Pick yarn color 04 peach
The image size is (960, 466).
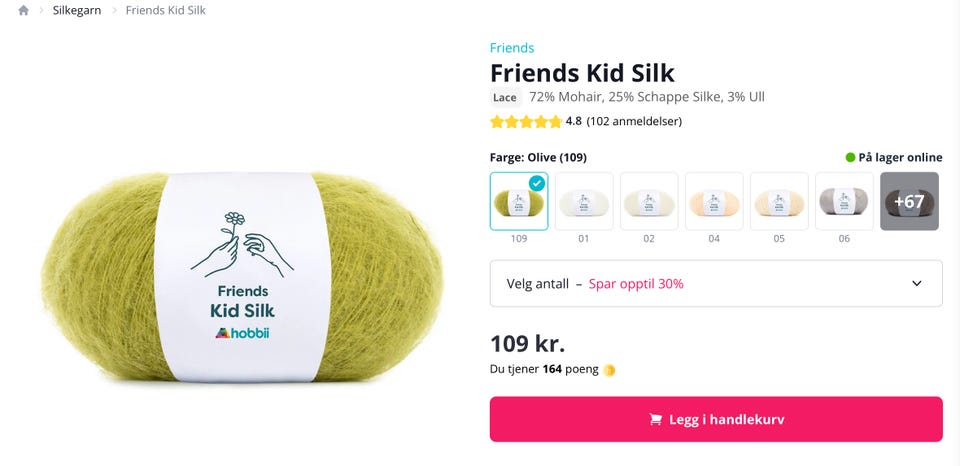[714, 201]
